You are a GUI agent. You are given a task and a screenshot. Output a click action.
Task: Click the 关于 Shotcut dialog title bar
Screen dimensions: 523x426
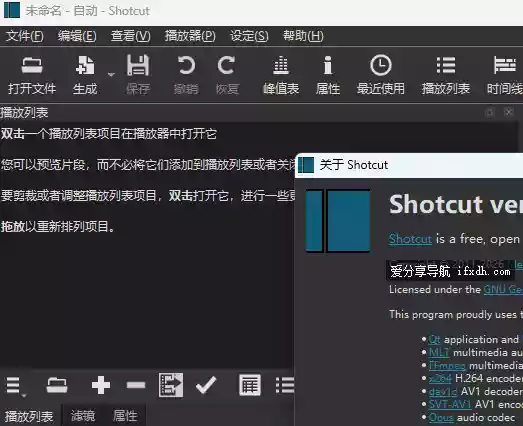(x=409, y=165)
